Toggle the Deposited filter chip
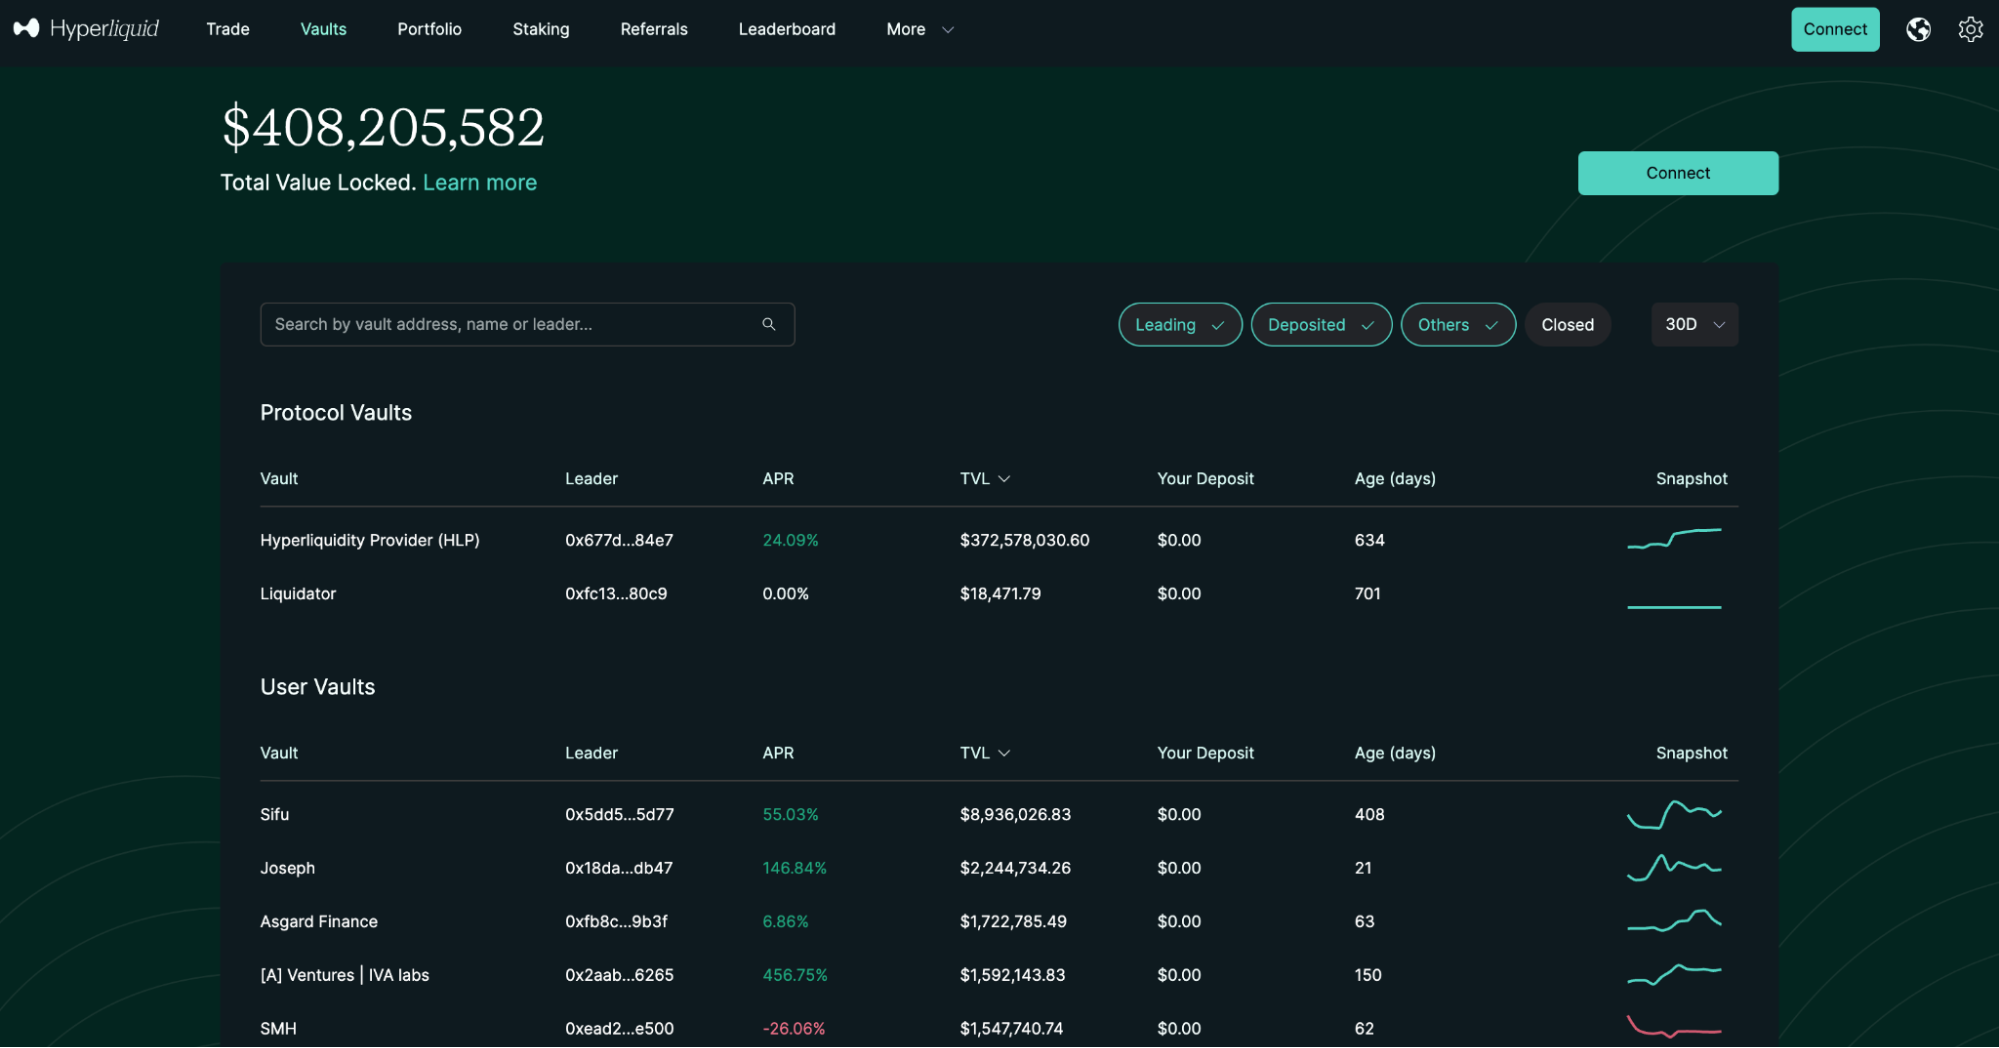This screenshot has width=1999, height=1048. coord(1321,324)
